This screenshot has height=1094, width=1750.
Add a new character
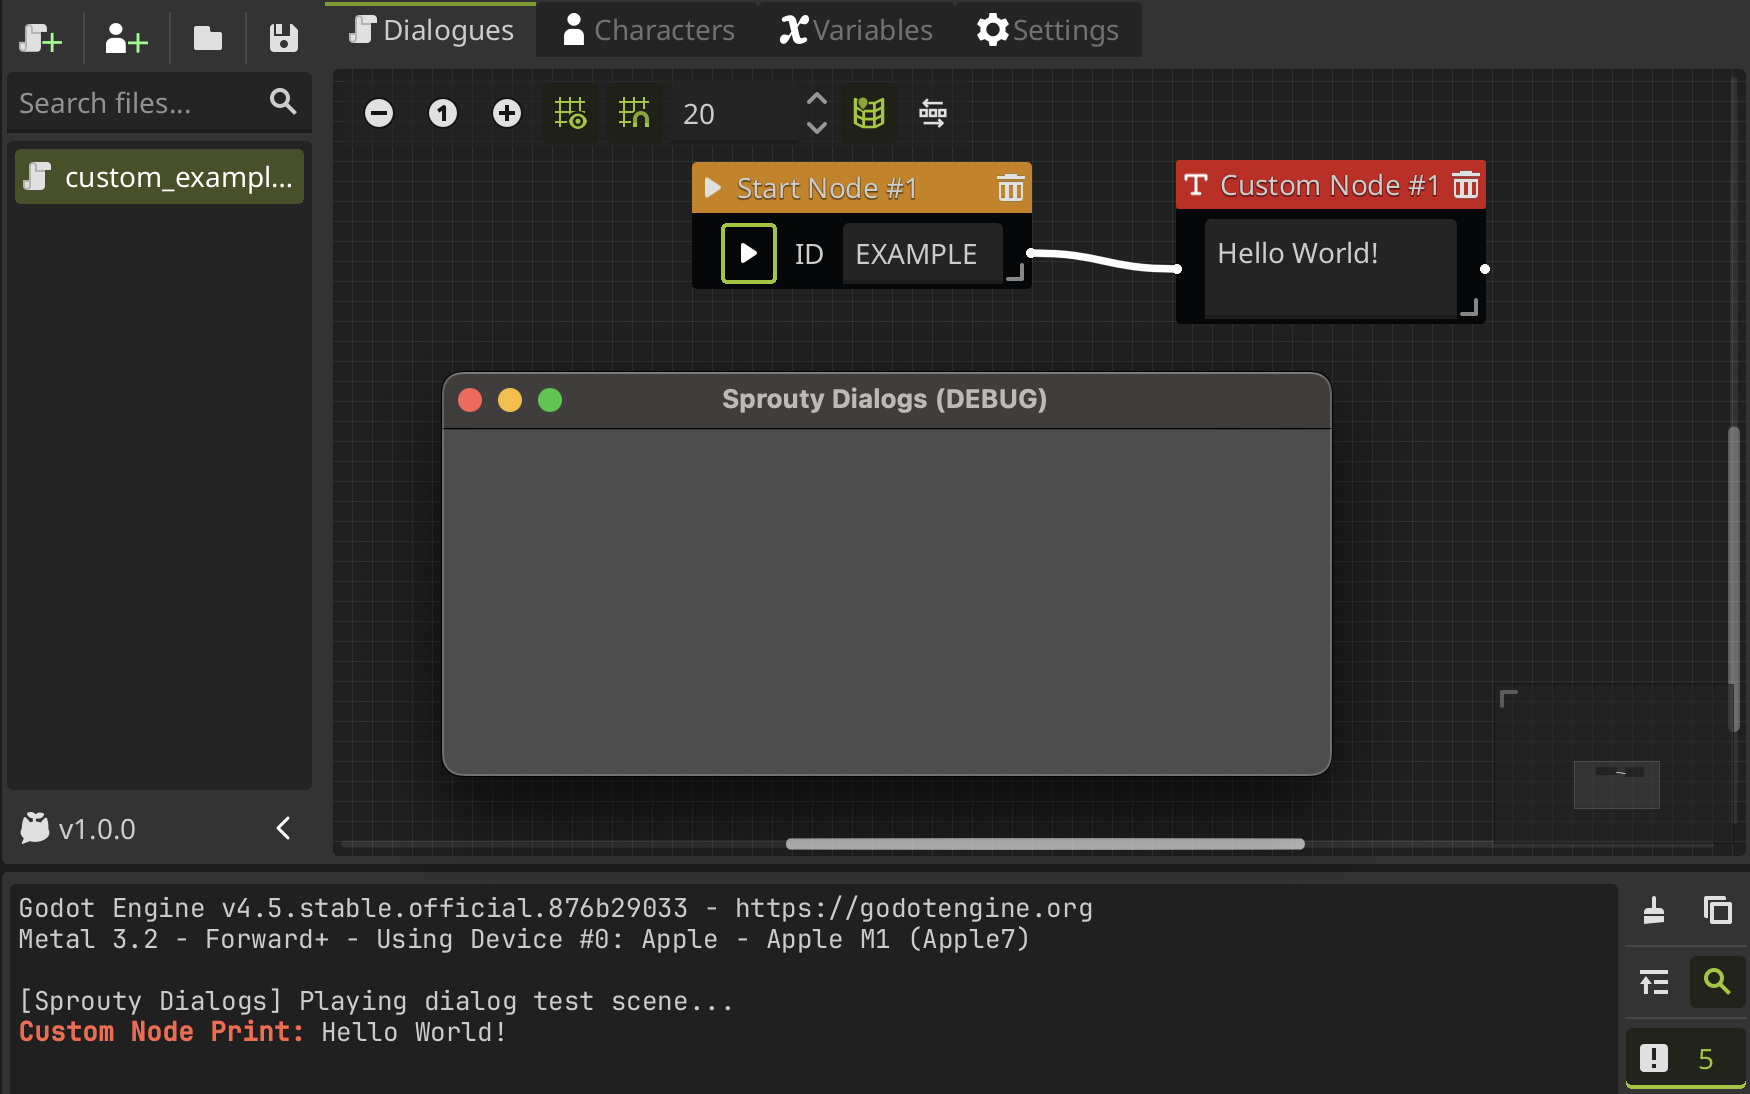124,38
